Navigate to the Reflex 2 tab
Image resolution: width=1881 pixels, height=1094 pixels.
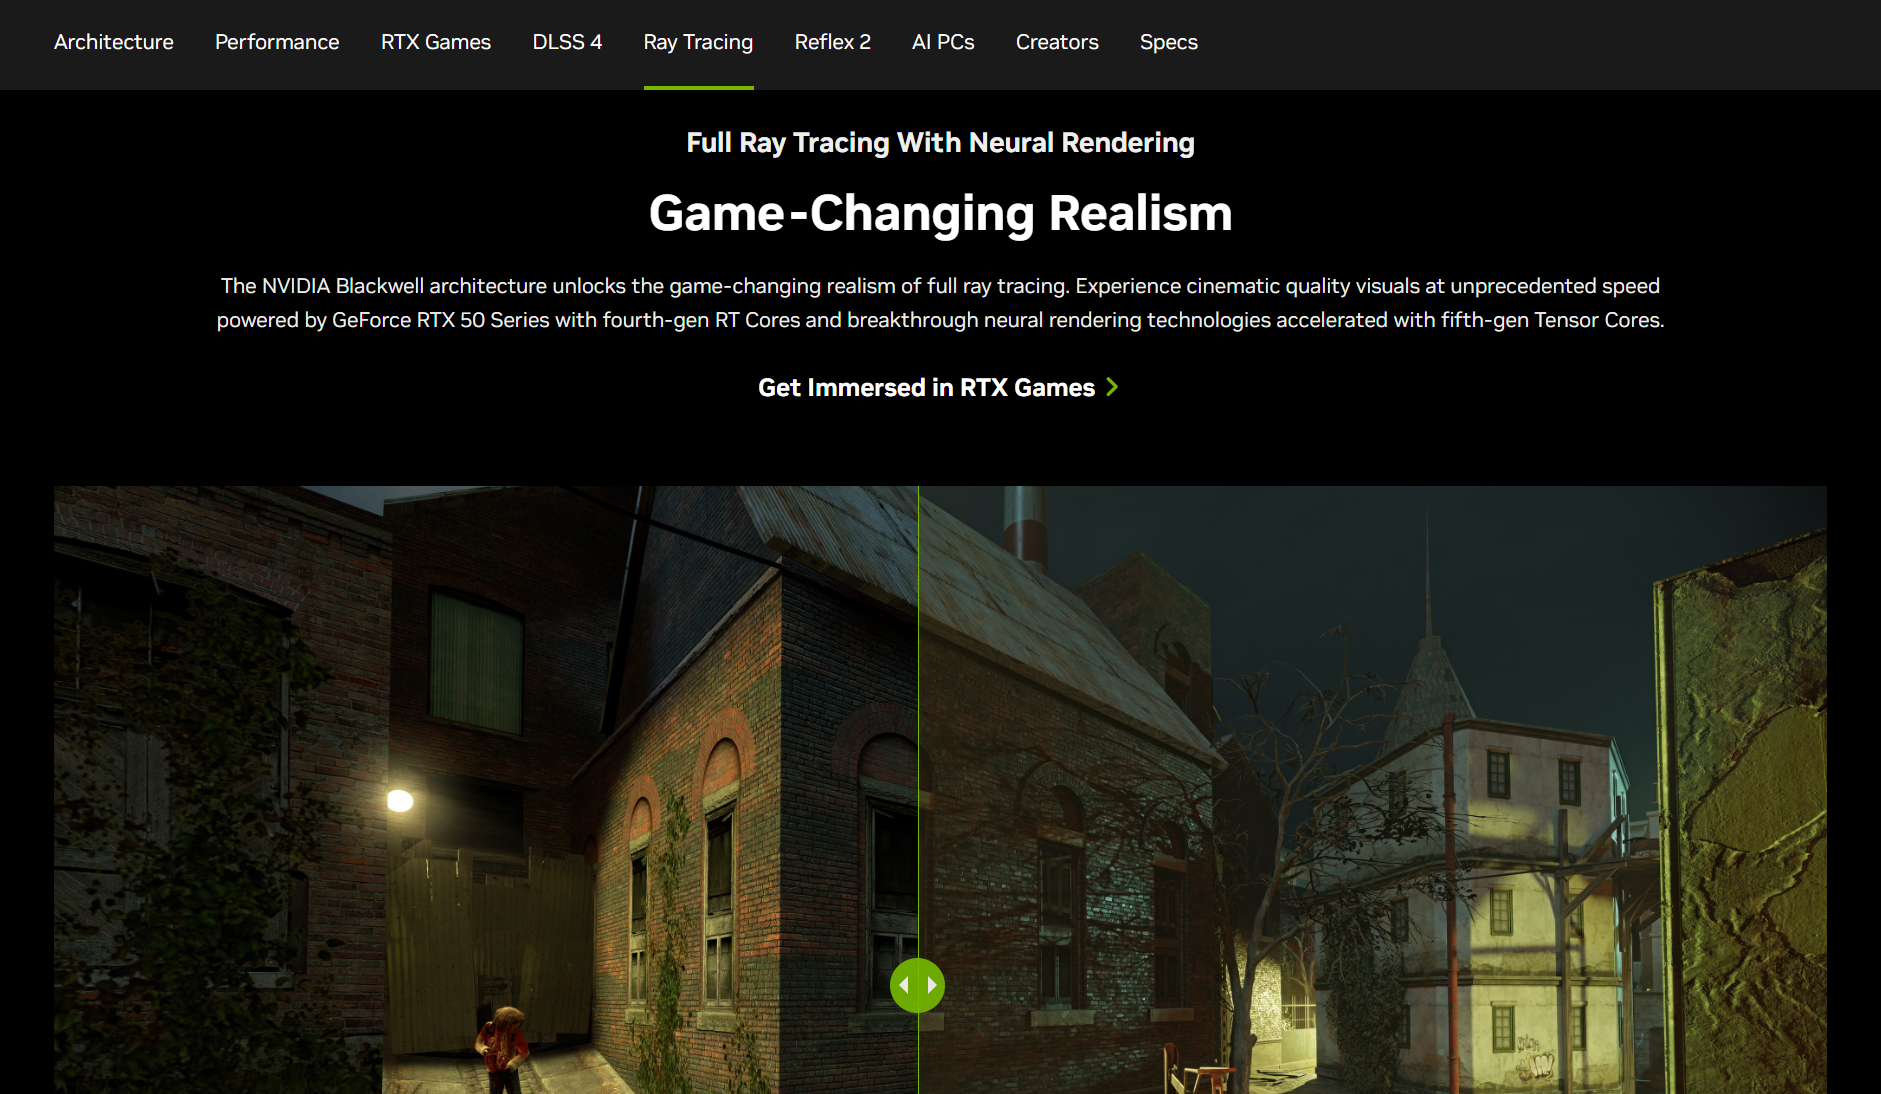[x=832, y=42]
